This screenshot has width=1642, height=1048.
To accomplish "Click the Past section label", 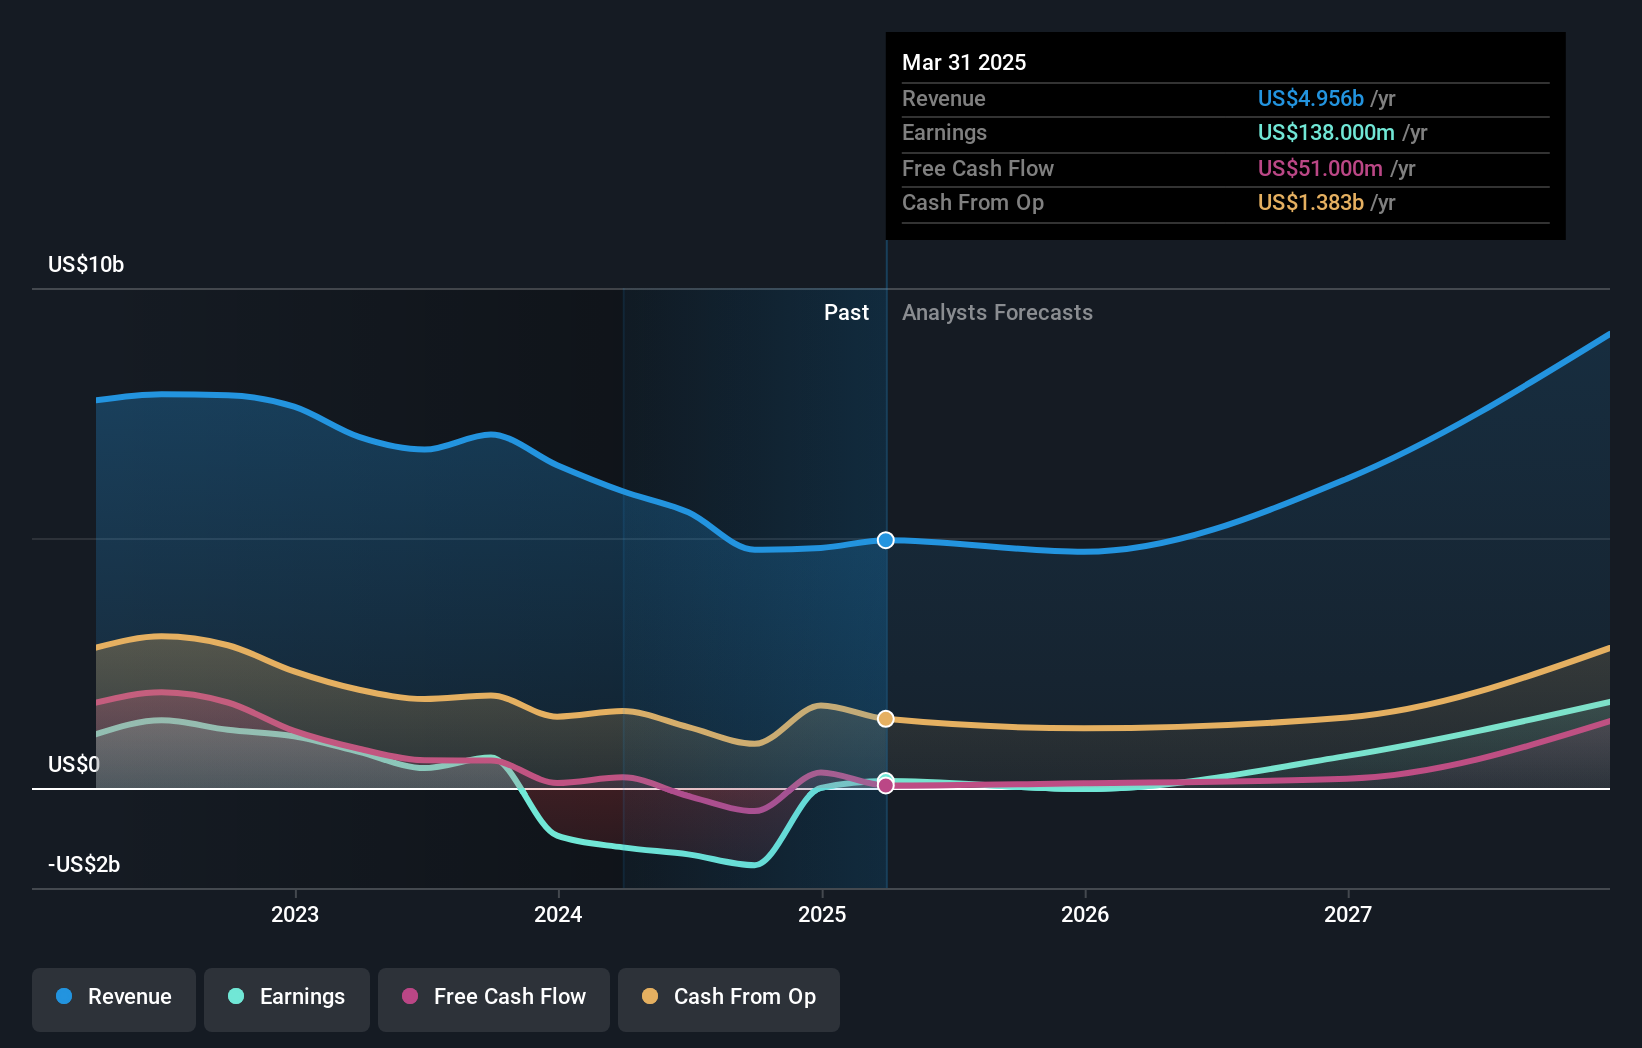I will (846, 312).
